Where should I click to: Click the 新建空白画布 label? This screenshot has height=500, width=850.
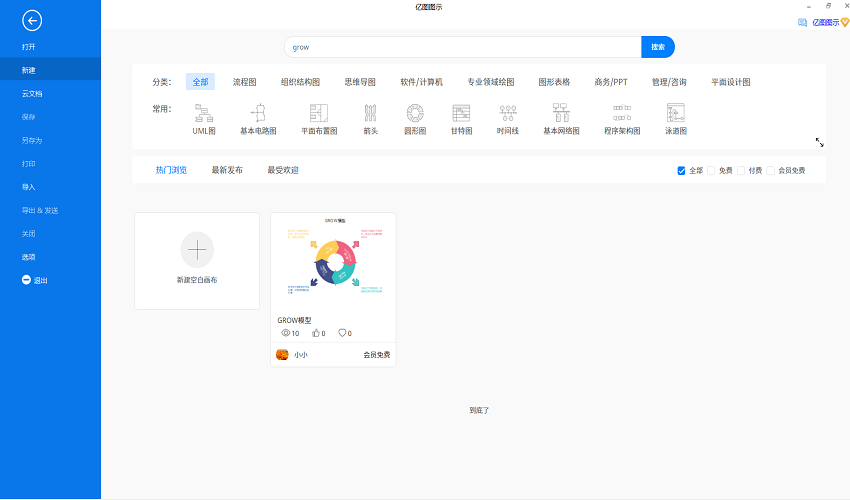pyautogui.click(x=197, y=280)
